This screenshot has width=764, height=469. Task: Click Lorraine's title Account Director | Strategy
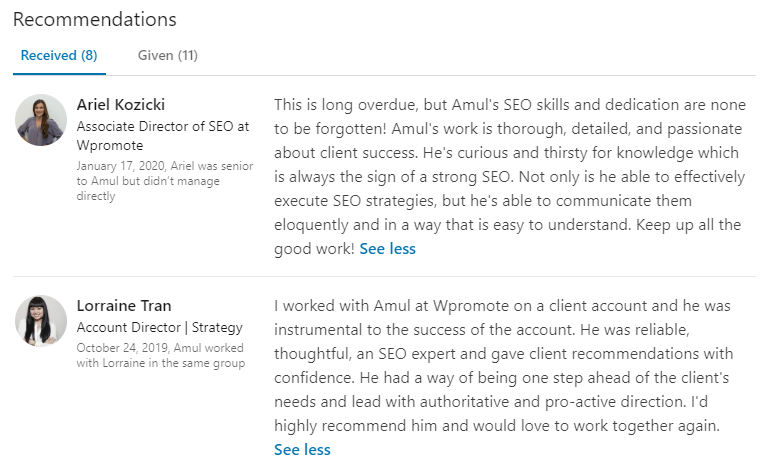point(159,327)
